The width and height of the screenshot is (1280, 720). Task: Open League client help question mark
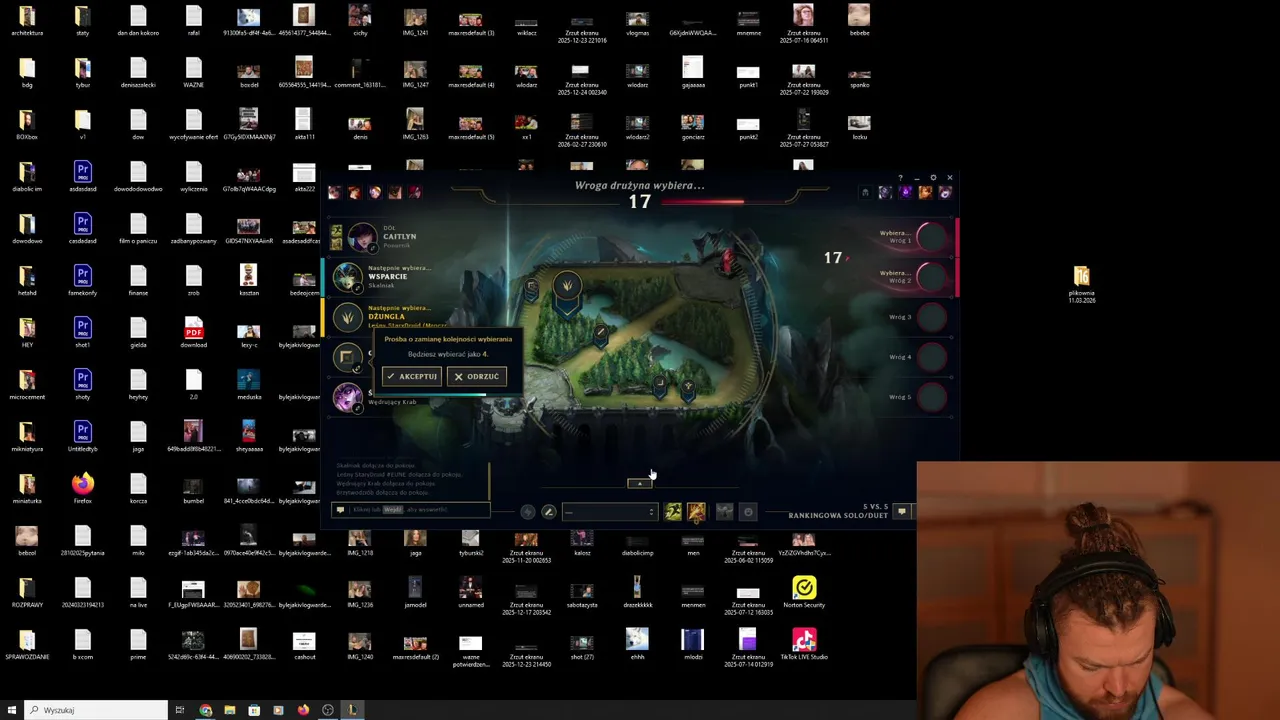click(x=900, y=178)
